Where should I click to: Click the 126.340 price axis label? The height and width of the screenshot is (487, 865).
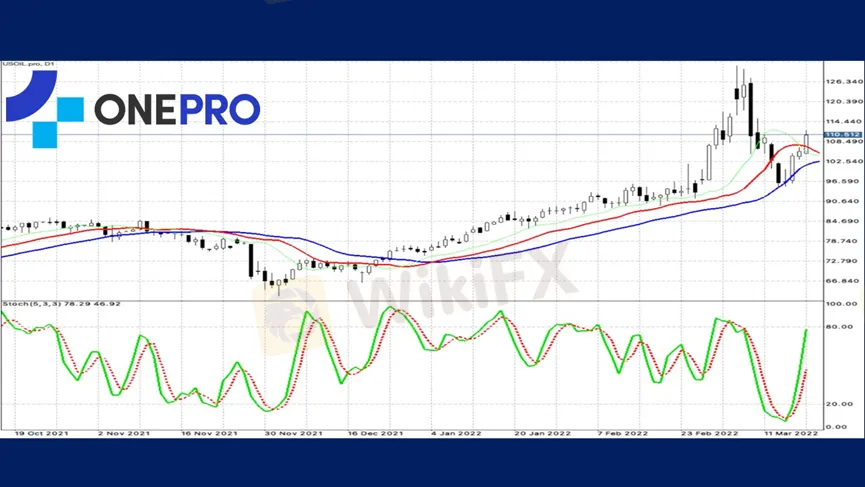click(x=841, y=81)
